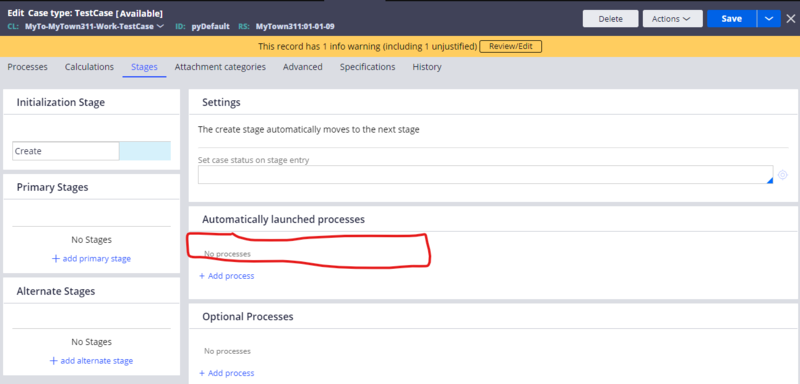
Task: Click the create stage auto-move description text
Action: click(309, 130)
